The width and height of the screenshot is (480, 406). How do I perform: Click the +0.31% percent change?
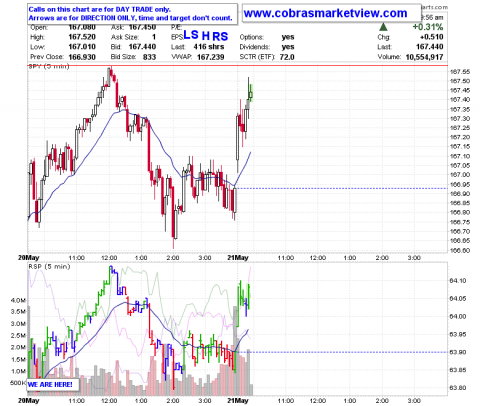[428, 27]
